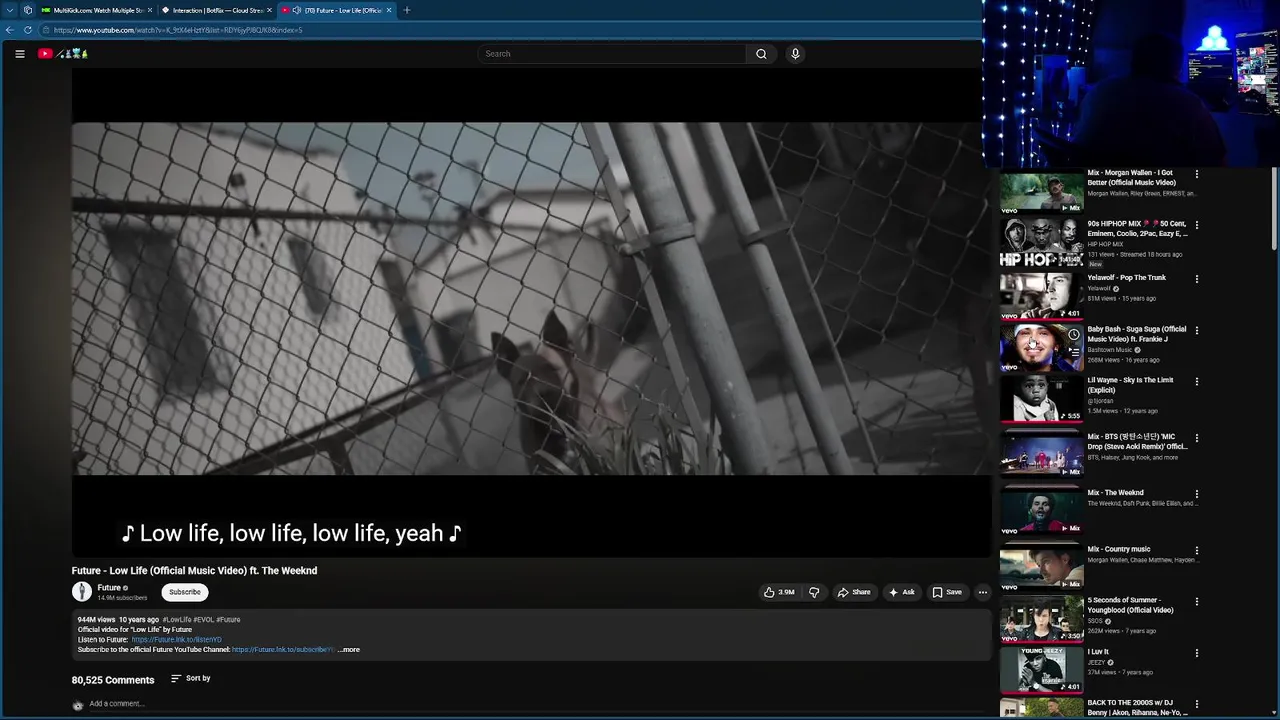Open the workspaces icon beside tab dropdown
This screenshot has width=1280, height=720.
click(27, 10)
